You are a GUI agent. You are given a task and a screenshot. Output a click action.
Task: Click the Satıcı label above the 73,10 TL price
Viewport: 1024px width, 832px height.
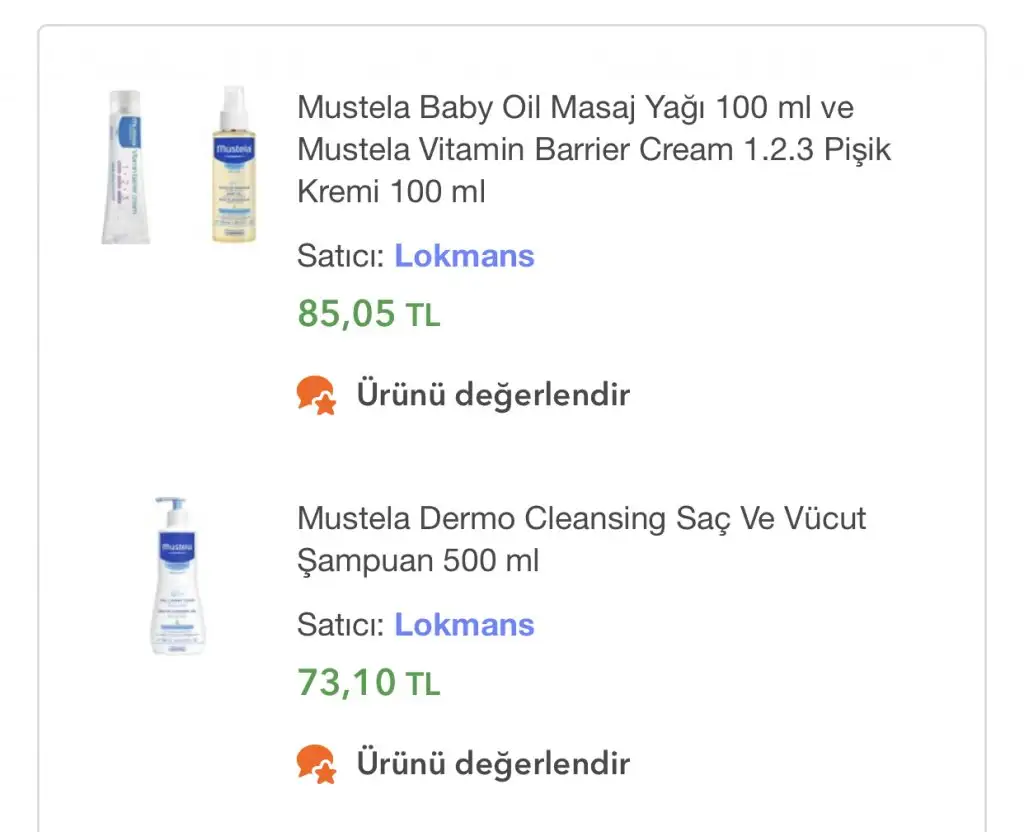point(341,625)
